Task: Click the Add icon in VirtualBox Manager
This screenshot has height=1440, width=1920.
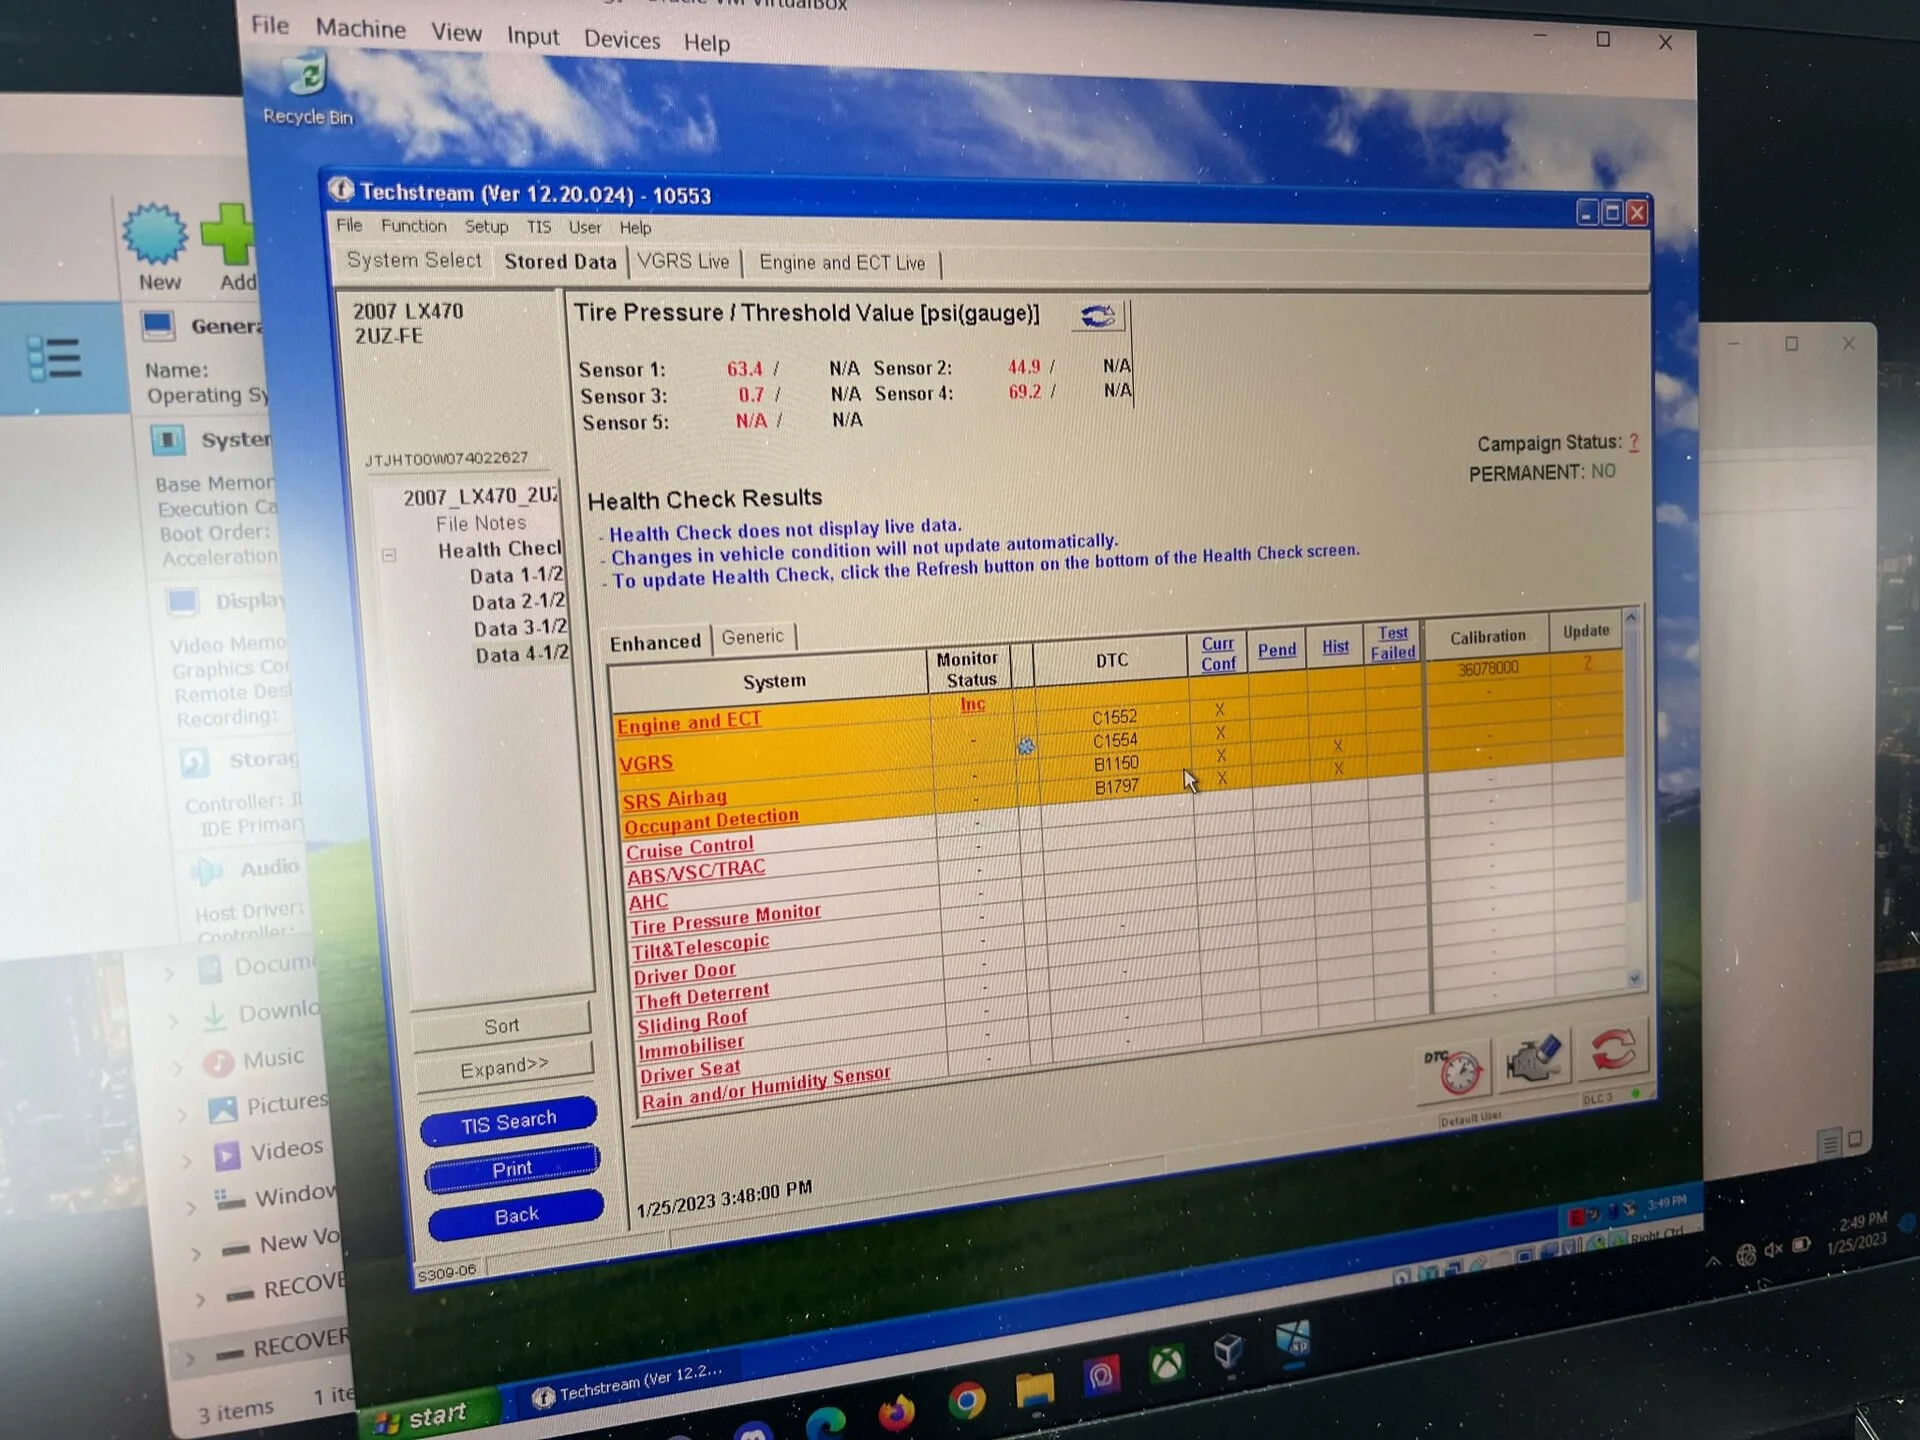Action: coord(230,246)
